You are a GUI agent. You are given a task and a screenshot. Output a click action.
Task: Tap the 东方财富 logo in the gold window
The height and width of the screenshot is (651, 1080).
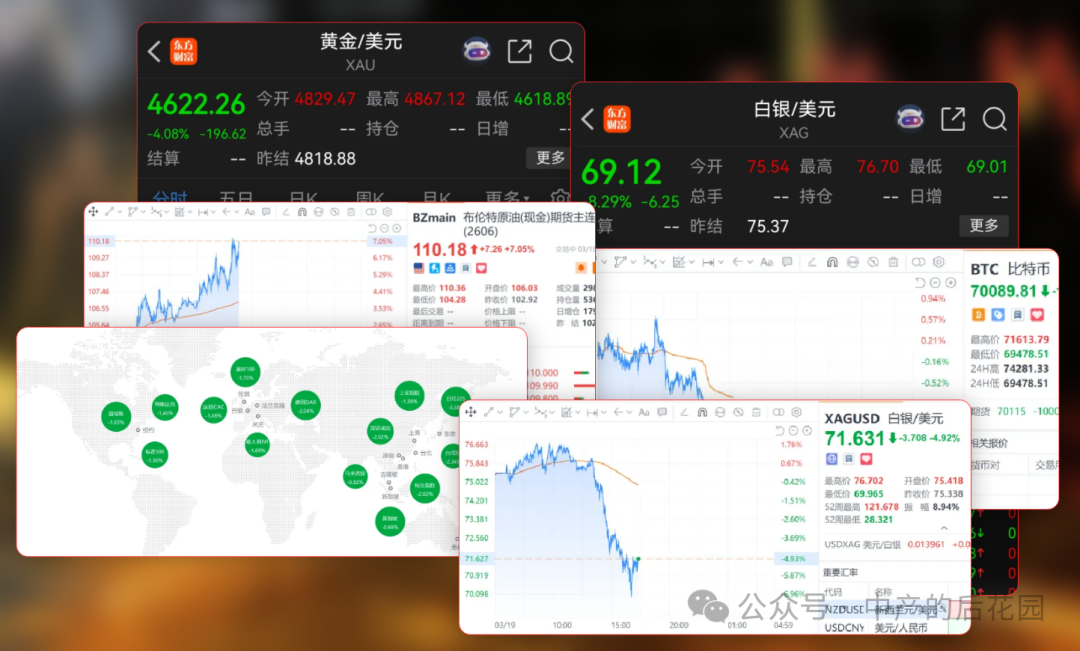click(x=183, y=51)
